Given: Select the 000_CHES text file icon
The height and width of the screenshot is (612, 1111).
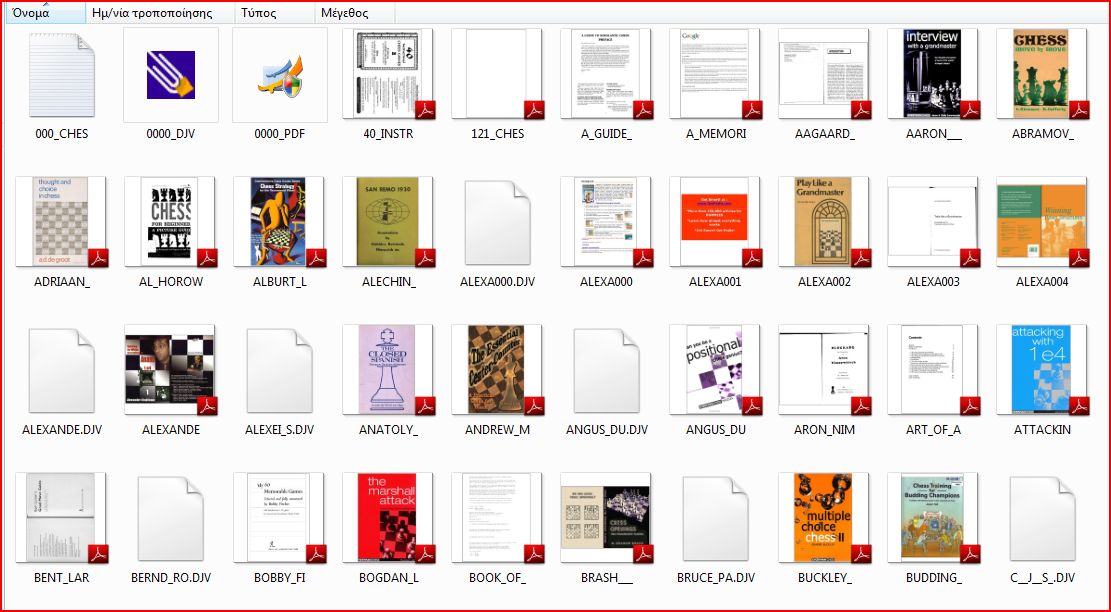Looking at the screenshot, I should coord(62,75).
